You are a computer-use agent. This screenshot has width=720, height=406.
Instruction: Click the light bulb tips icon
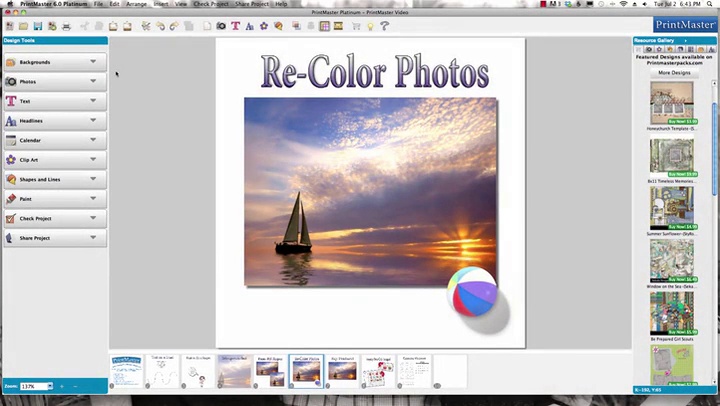click(x=370, y=26)
